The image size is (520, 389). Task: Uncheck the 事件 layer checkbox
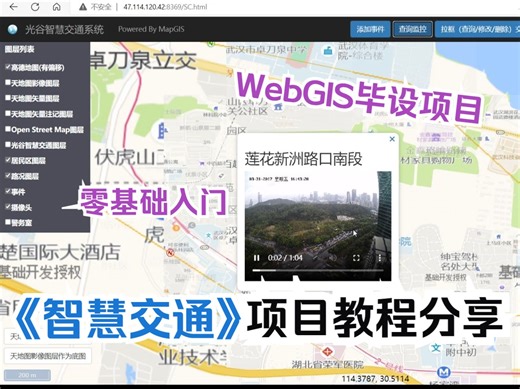pos(8,191)
